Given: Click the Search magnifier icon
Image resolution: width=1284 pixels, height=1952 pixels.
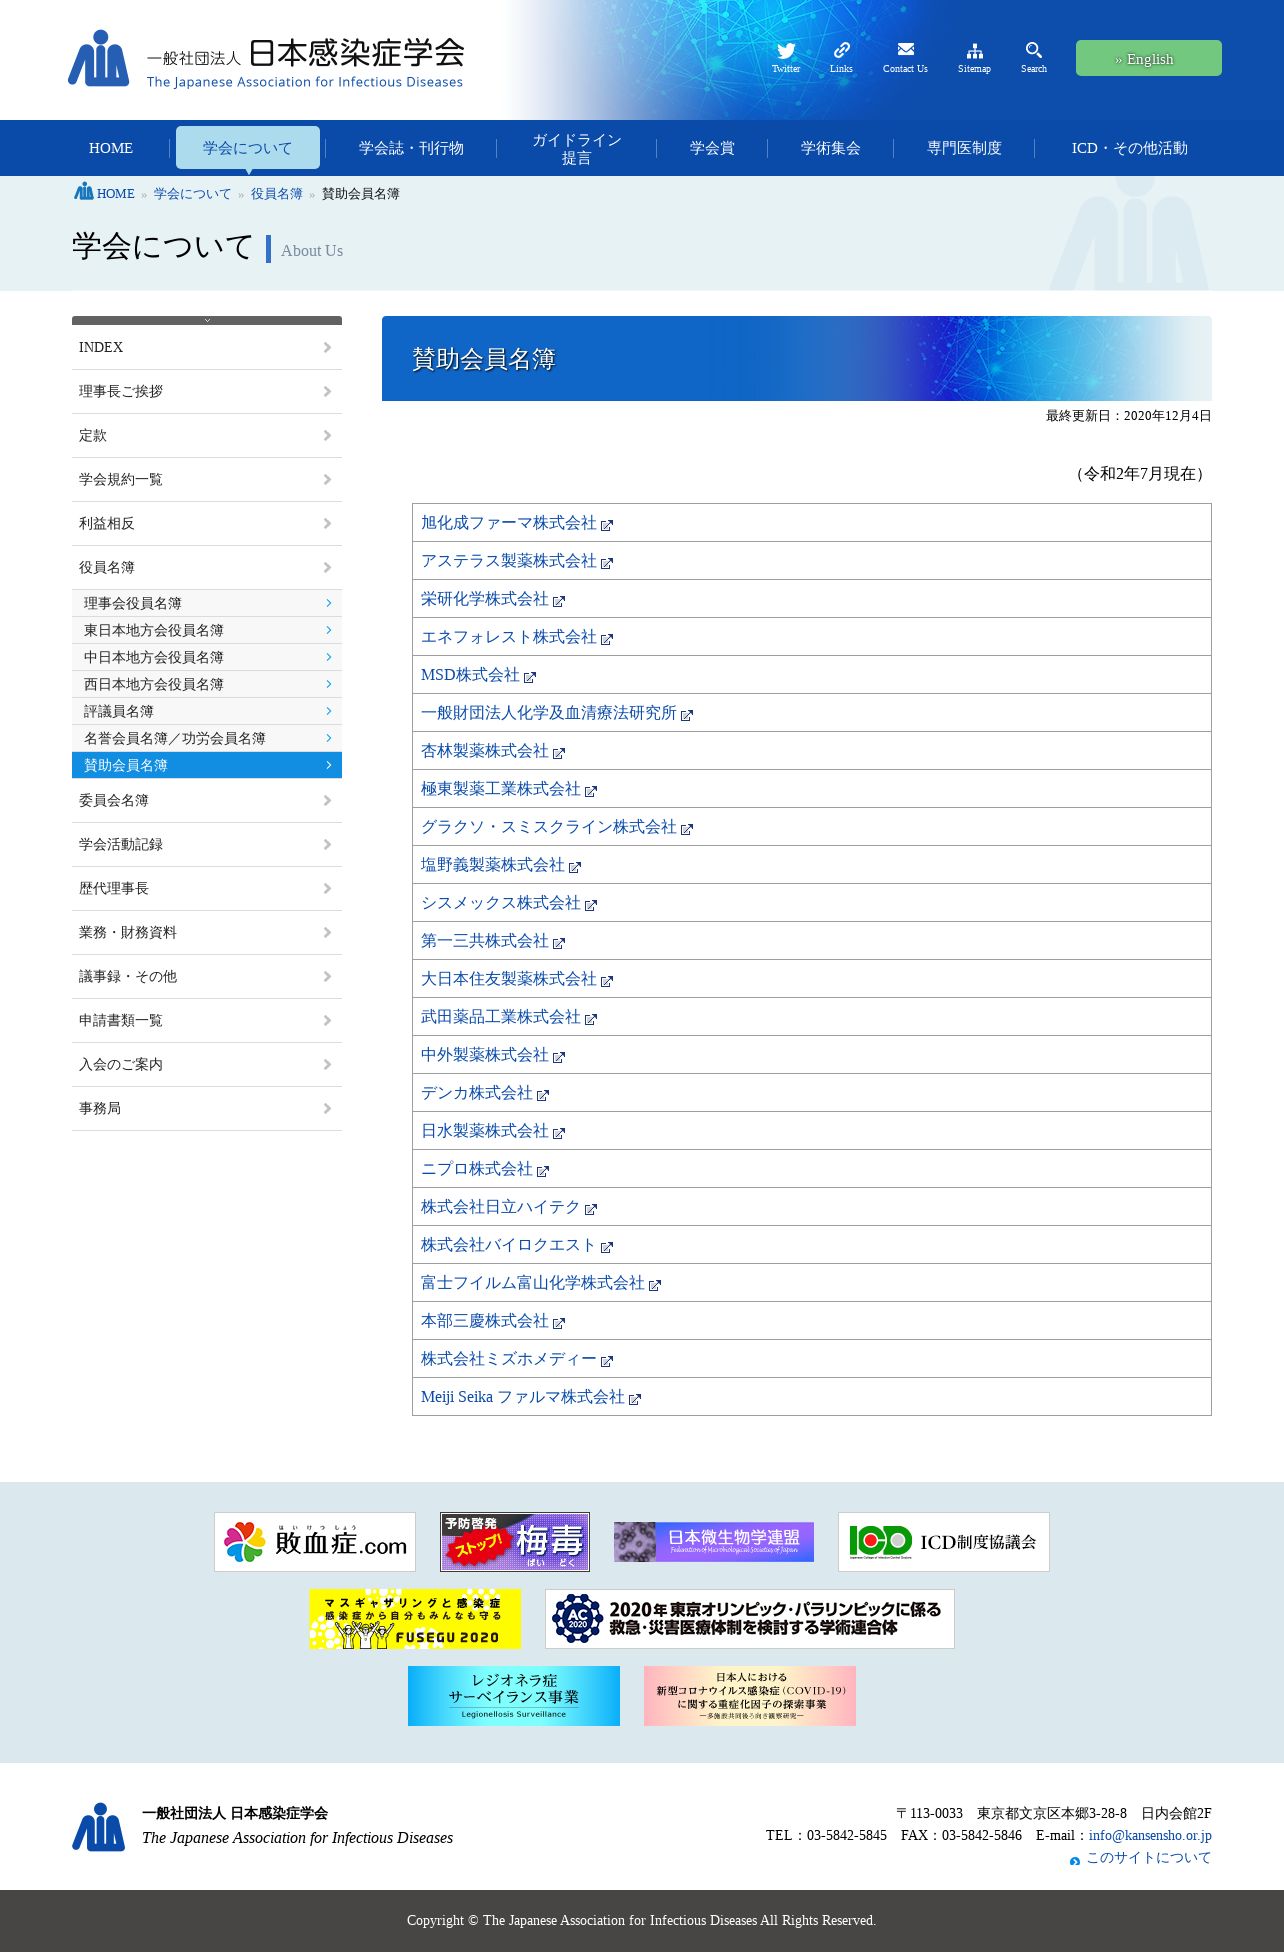Looking at the screenshot, I should pyautogui.click(x=1034, y=50).
